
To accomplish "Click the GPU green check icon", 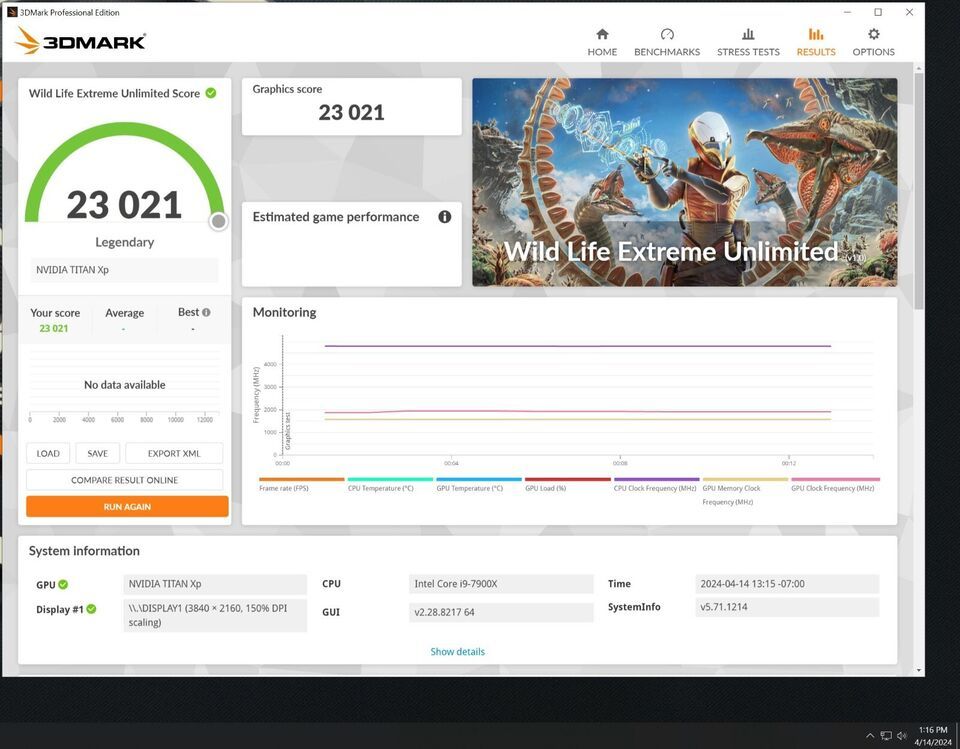I will (x=63, y=584).
